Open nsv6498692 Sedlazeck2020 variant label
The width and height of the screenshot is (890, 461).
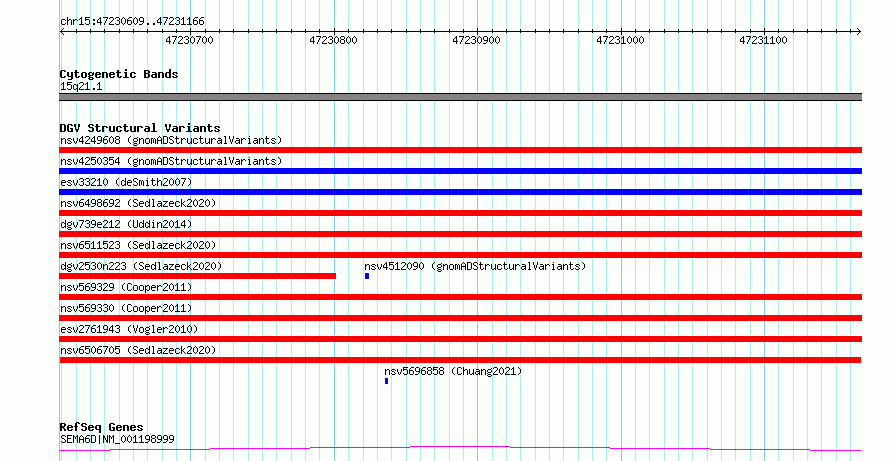coord(138,203)
